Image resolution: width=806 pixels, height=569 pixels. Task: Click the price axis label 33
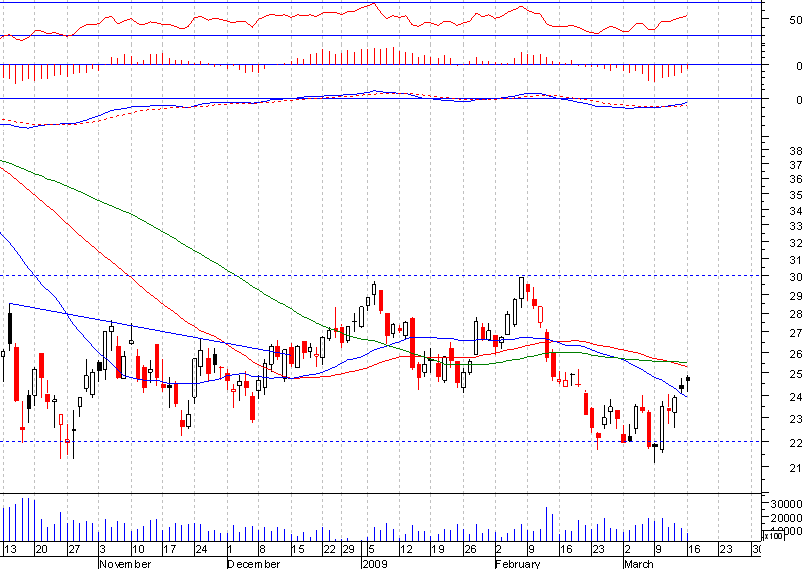point(796,226)
